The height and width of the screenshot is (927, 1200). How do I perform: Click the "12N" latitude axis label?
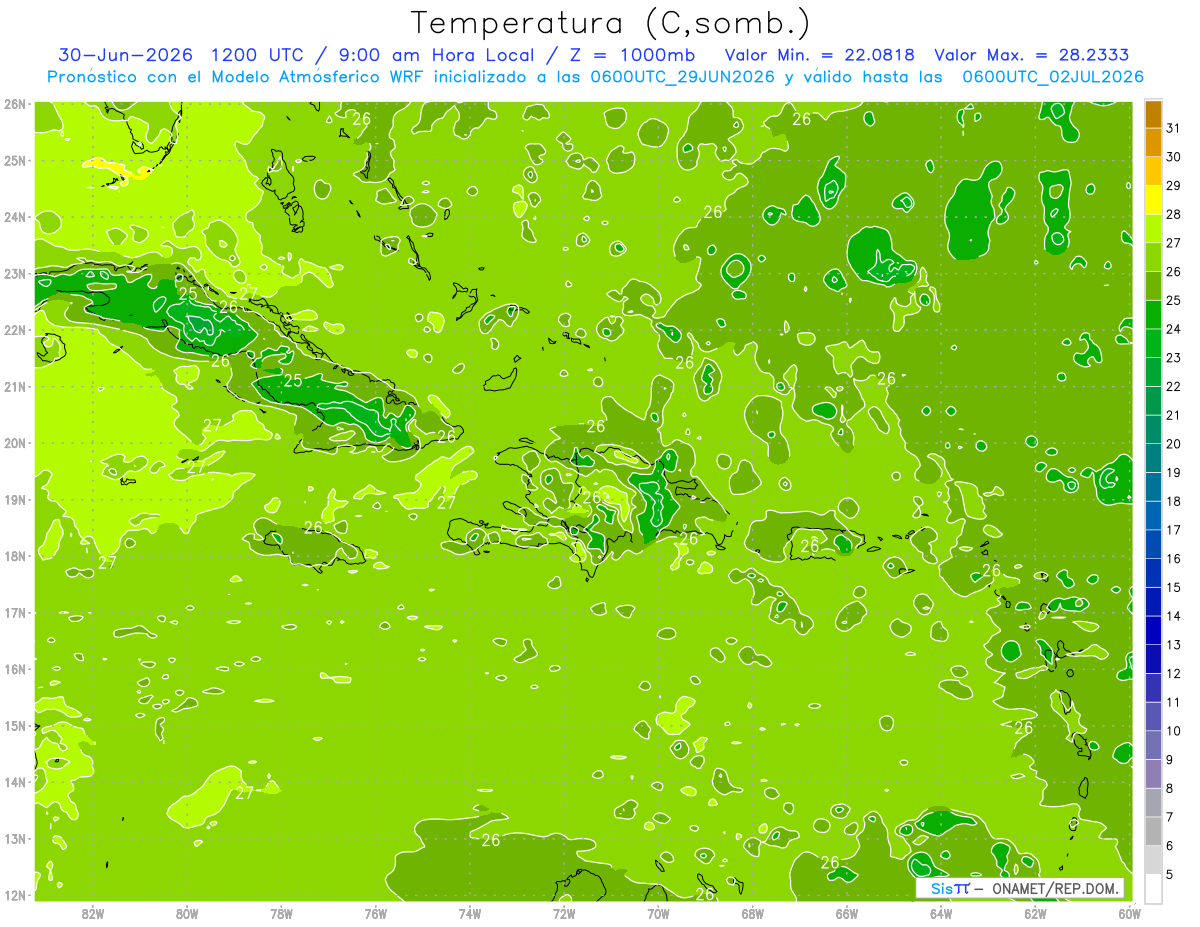[x=15, y=894]
